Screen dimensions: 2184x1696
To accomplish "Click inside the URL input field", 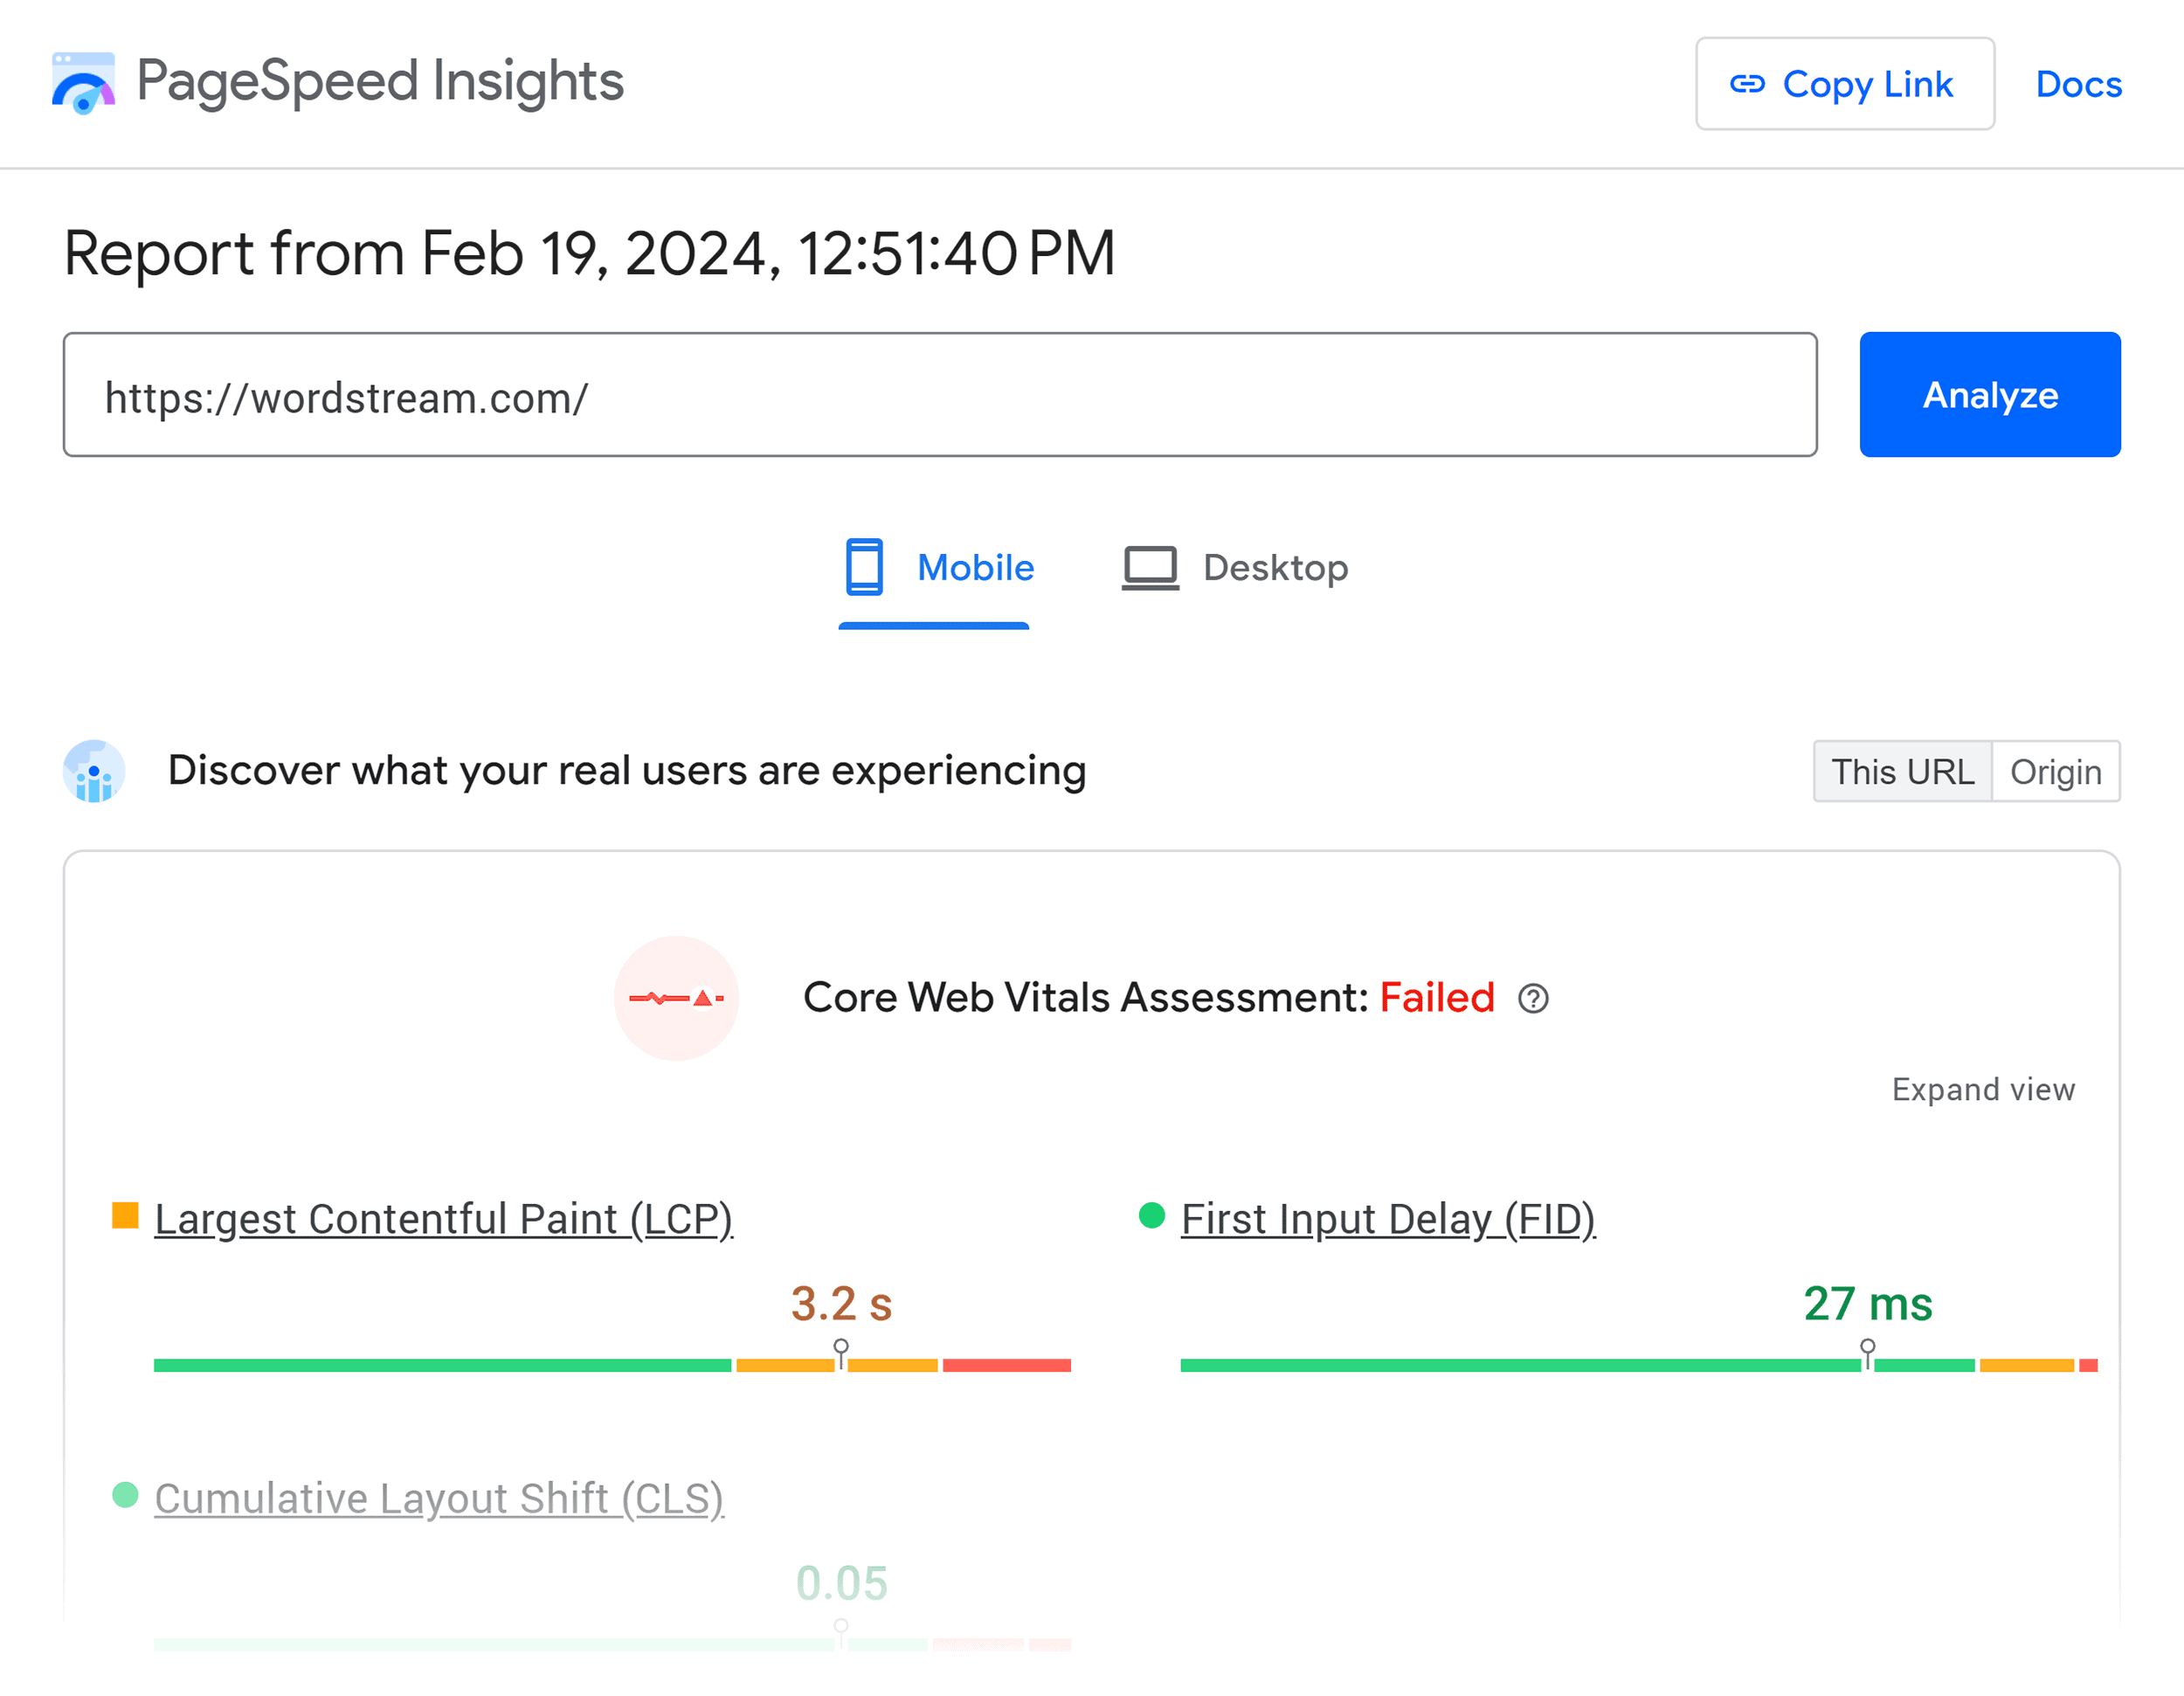I will click(940, 394).
